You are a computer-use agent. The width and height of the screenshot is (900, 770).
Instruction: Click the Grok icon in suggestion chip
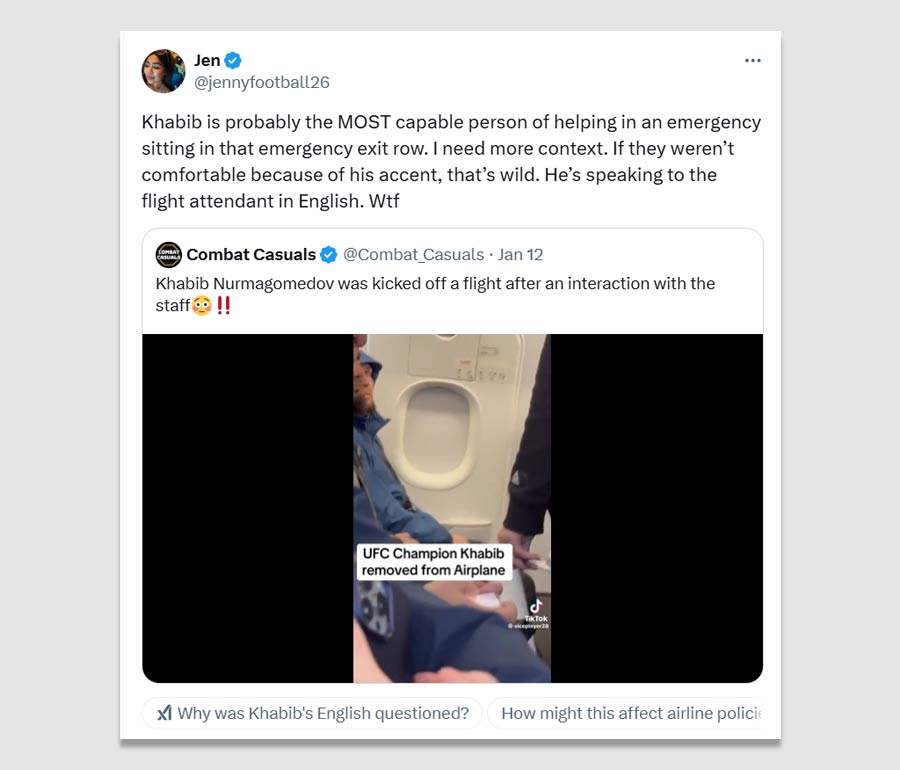[x=165, y=713]
